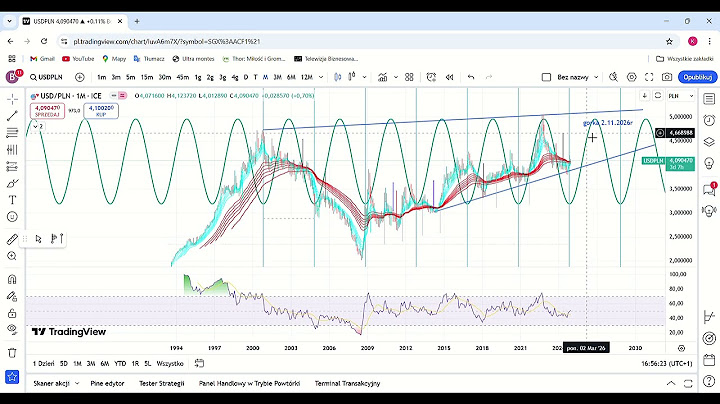The width and height of the screenshot is (720, 404).
Task: Take a chart snapshot with camera icon
Action: (667, 77)
